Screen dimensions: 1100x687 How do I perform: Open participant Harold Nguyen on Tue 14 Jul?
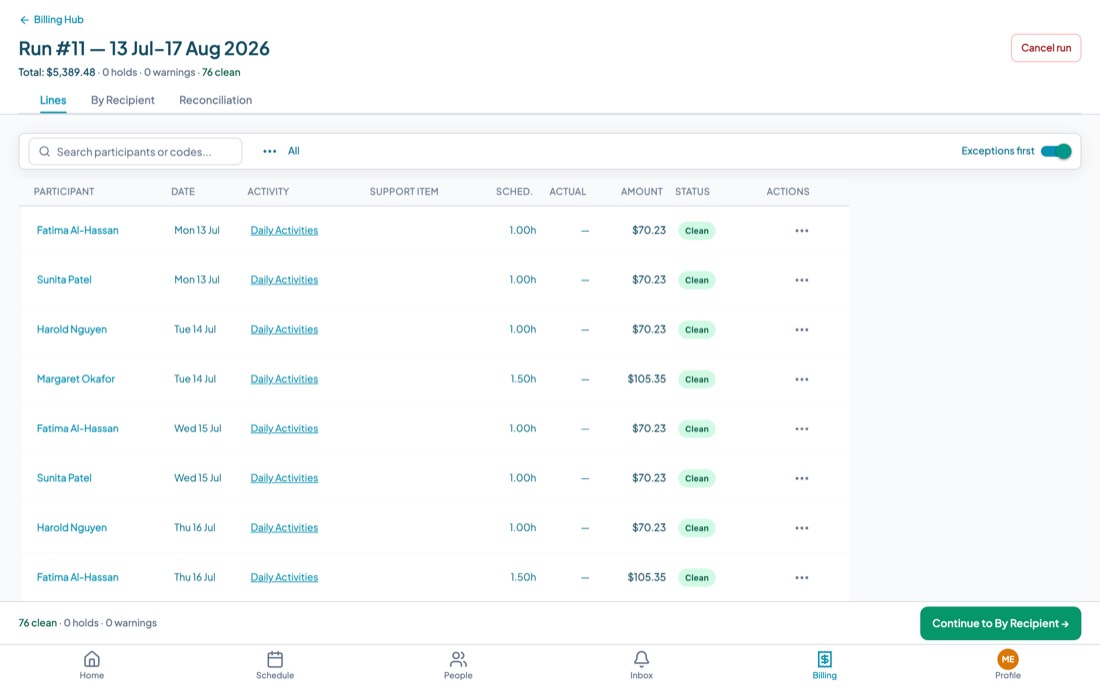(x=72, y=329)
